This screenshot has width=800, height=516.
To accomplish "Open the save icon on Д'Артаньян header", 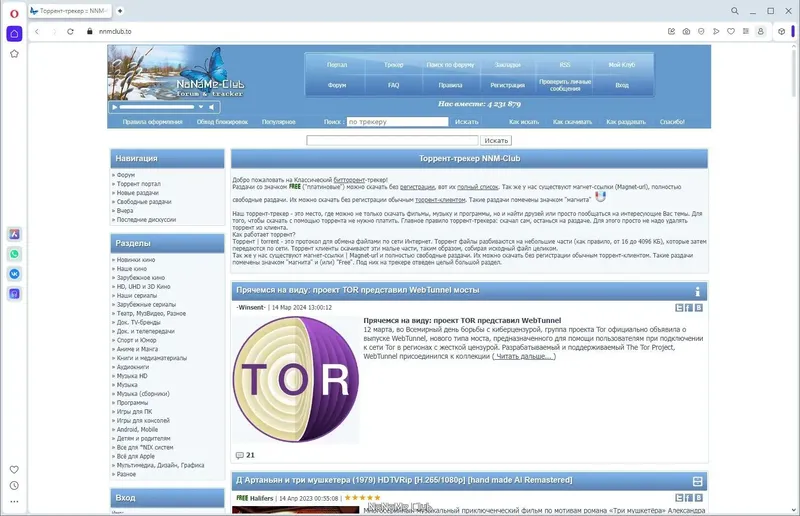I will click(697, 481).
